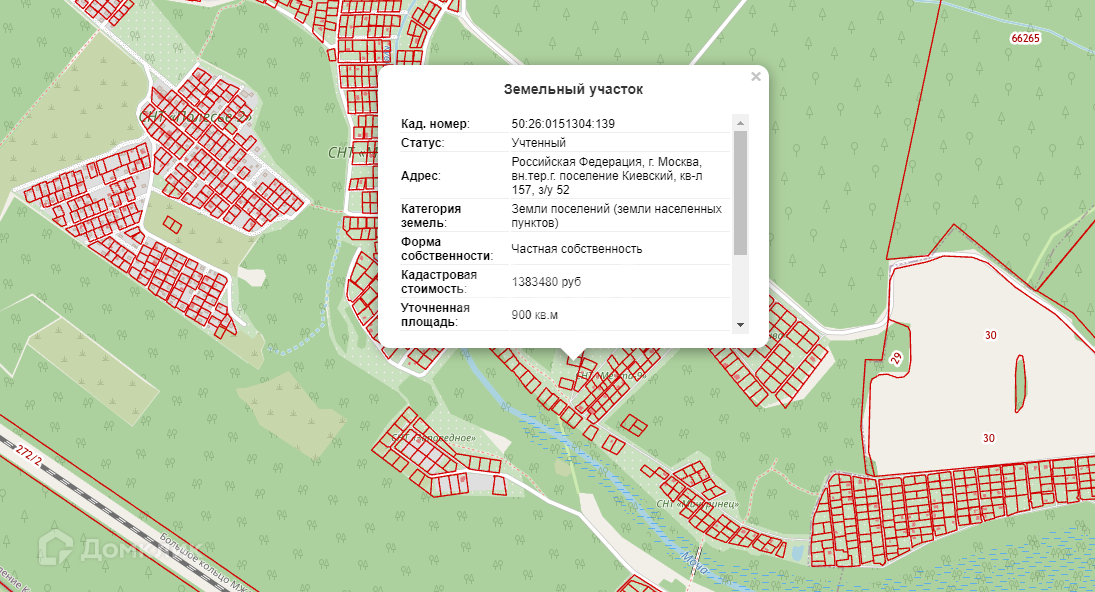Click the Частная собственность ownership value

(576, 249)
